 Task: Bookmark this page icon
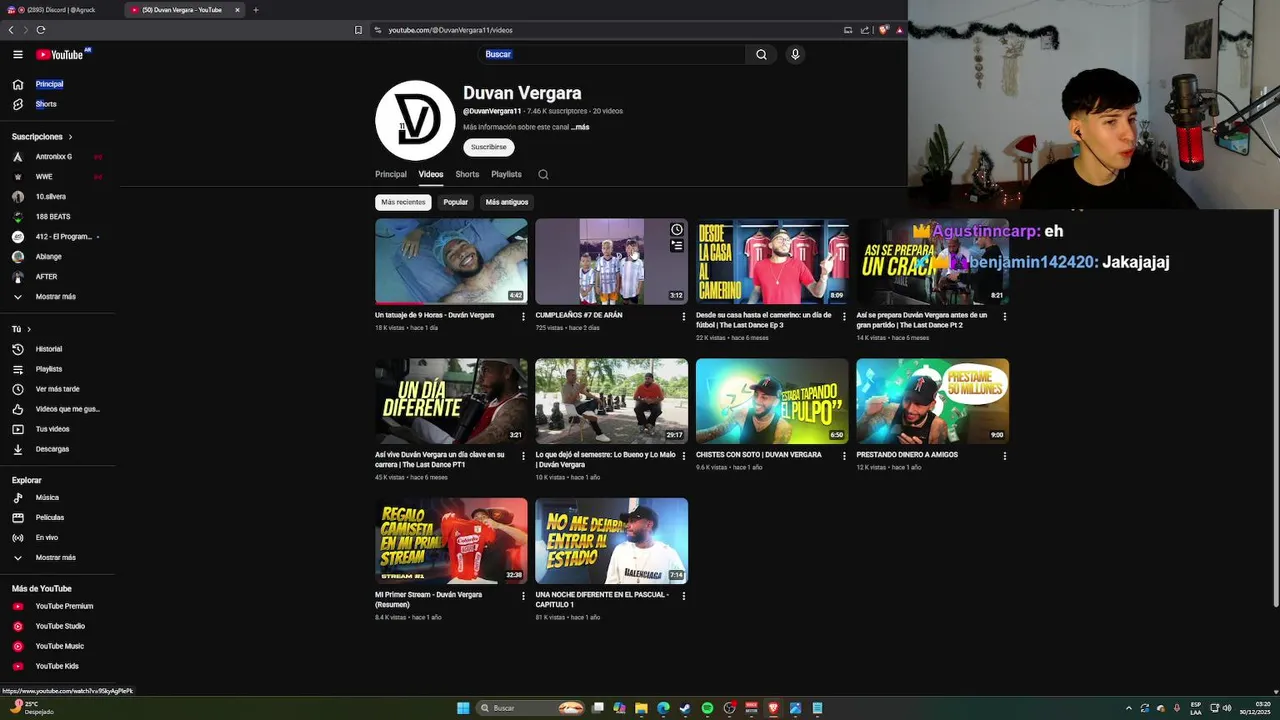pos(358,30)
